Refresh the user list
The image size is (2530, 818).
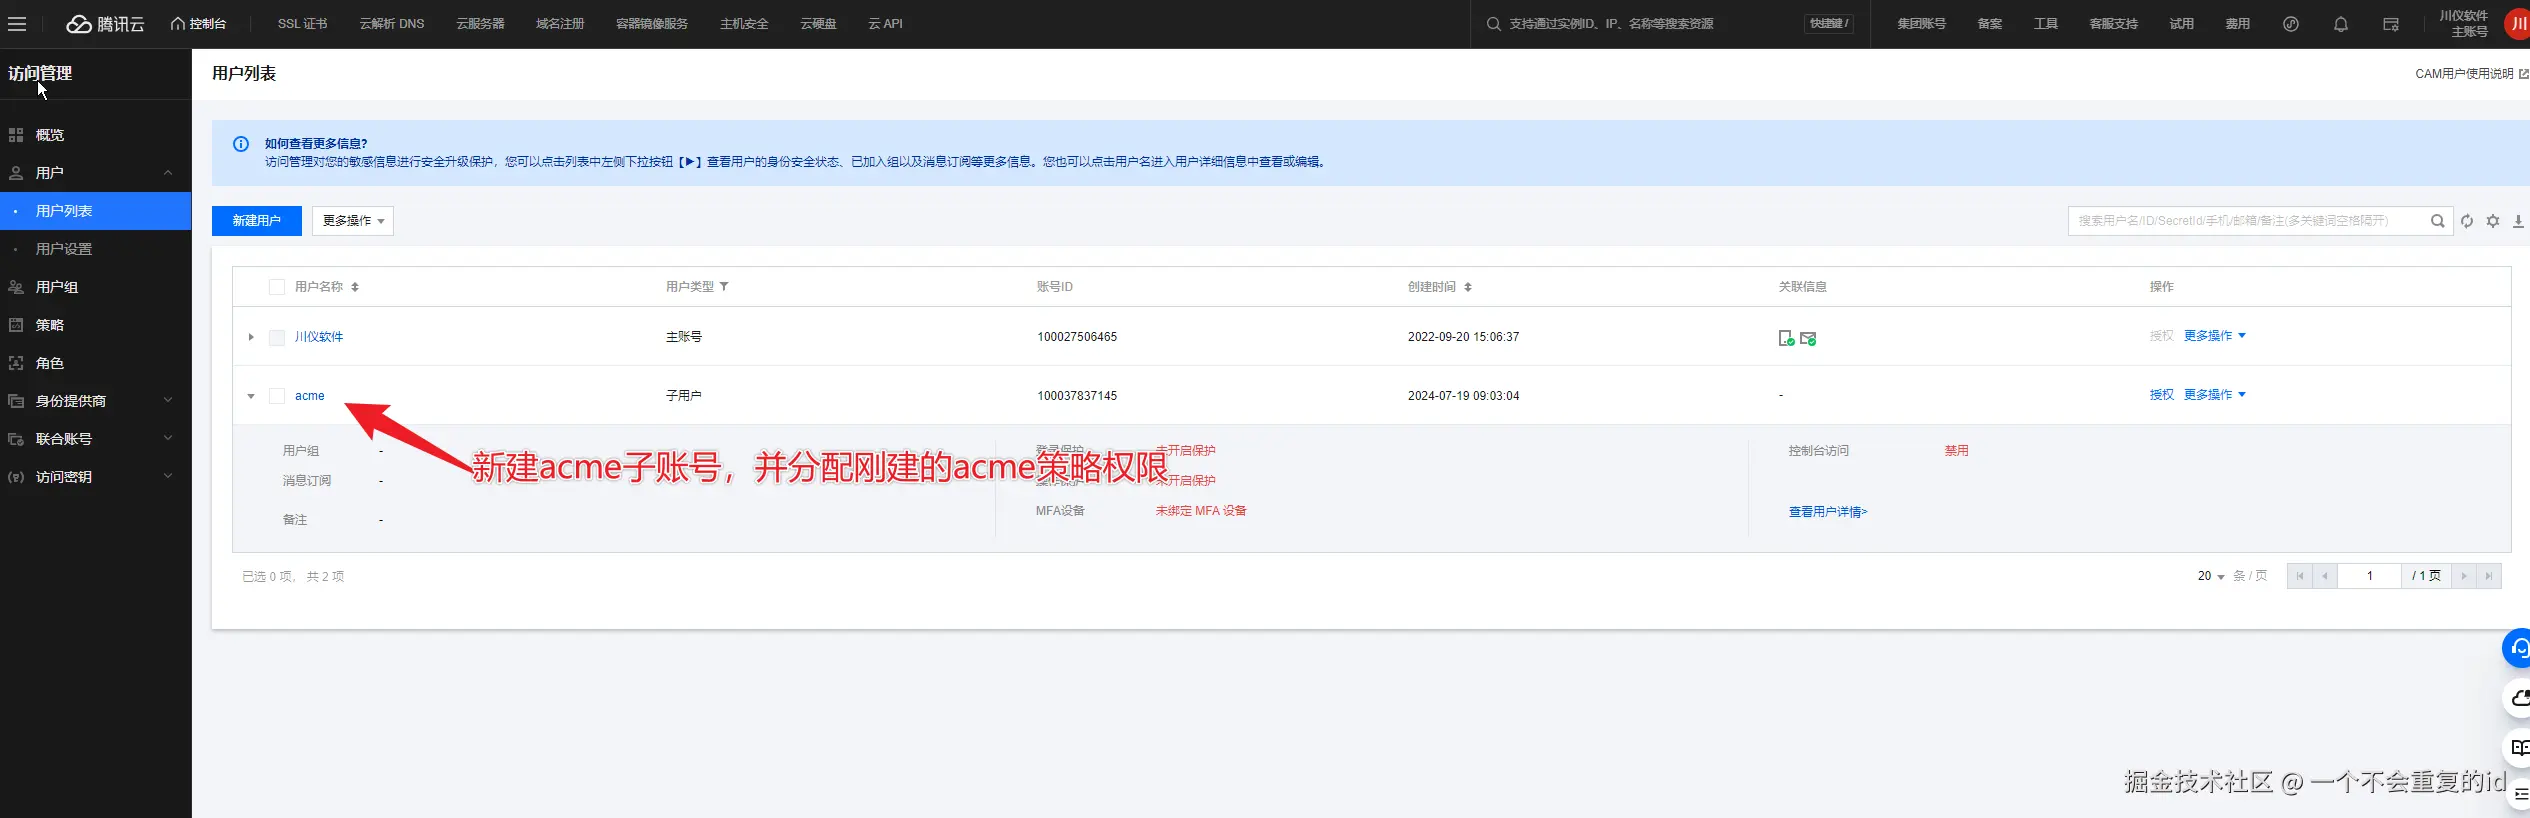pyautogui.click(x=2467, y=221)
